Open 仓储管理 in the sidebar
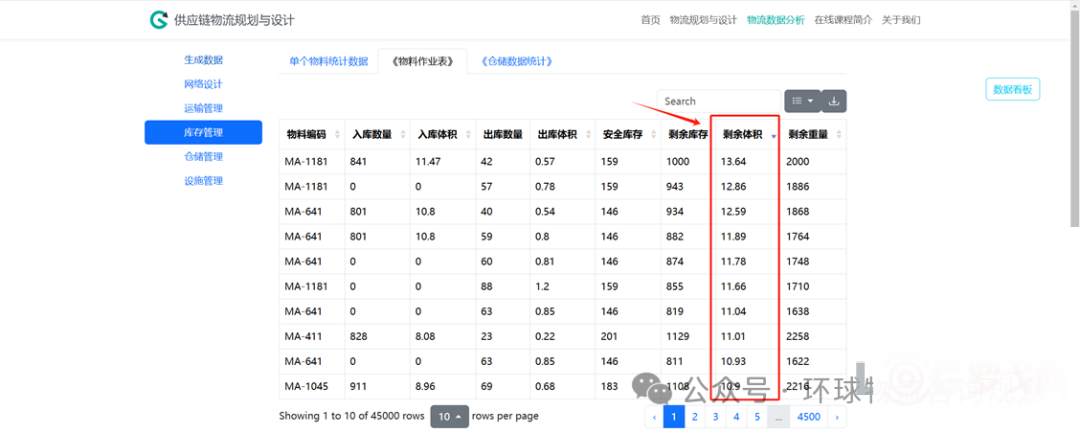Image resolution: width=1080 pixels, height=433 pixels. point(203,156)
